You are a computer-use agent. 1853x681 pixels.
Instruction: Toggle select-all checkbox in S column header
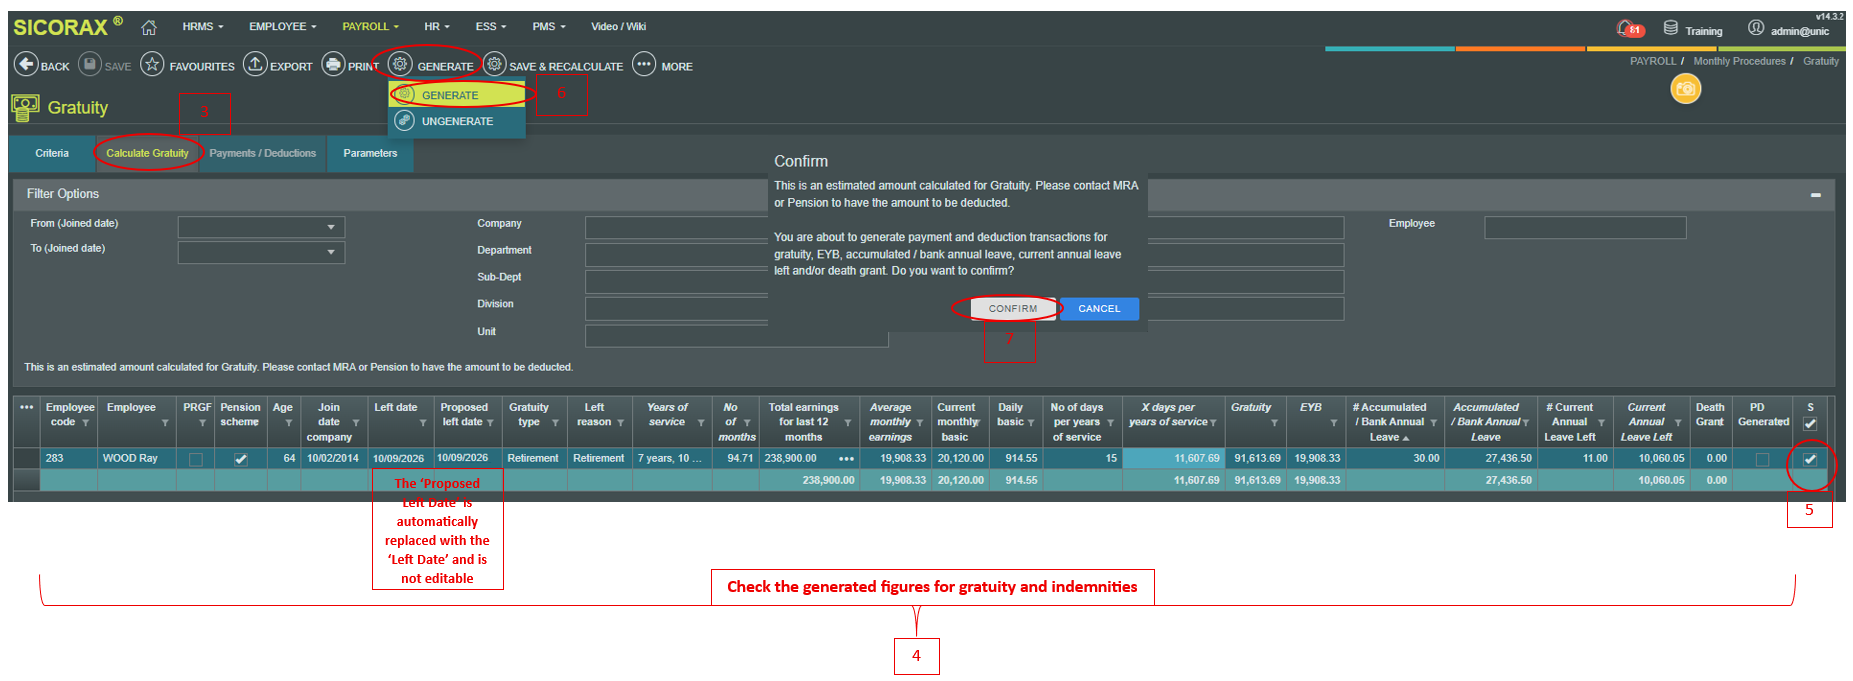1810,424
